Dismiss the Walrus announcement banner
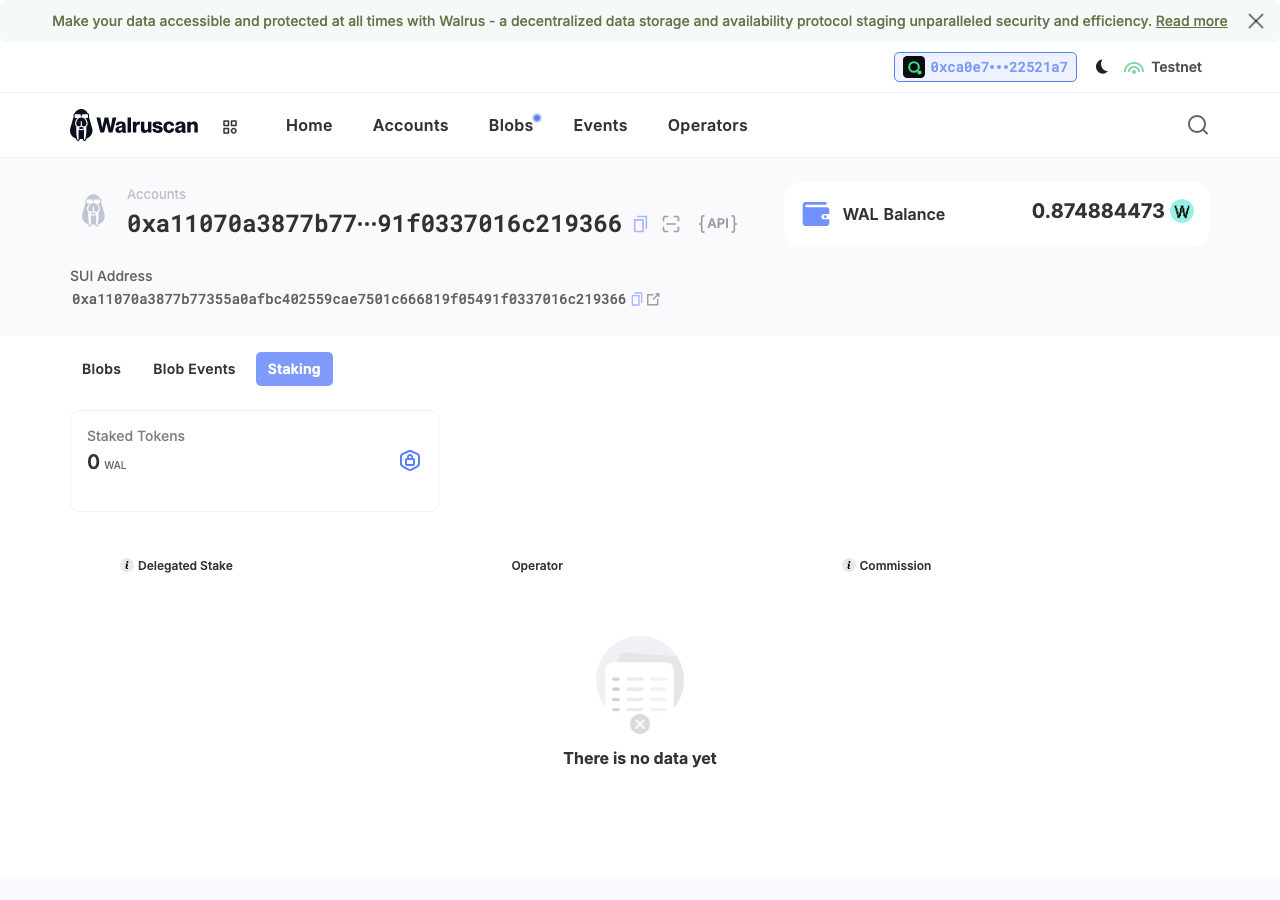Image resolution: width=1280 pixels, height=900 pixels. point(1256,21)
